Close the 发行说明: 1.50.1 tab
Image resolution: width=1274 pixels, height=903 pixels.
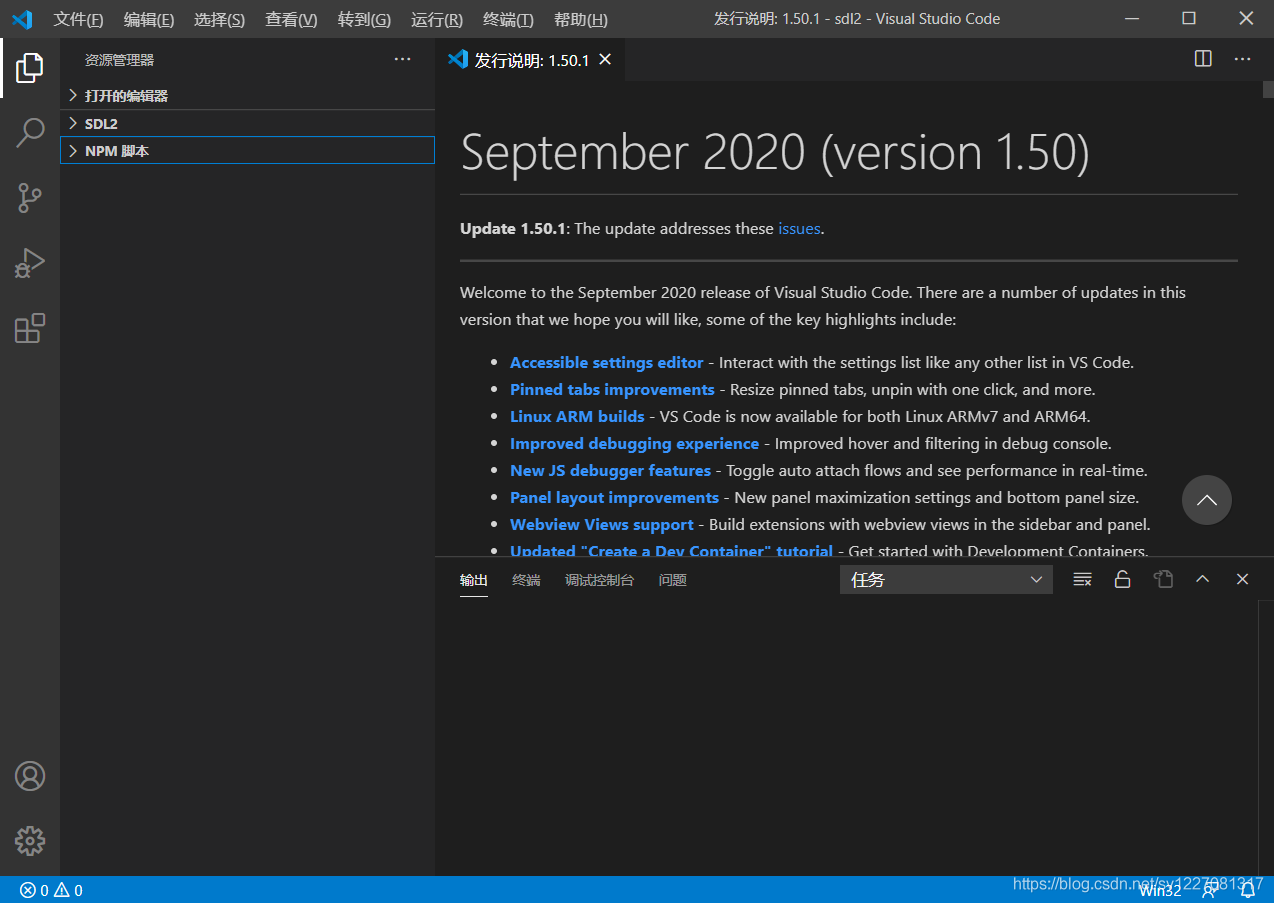605,60
